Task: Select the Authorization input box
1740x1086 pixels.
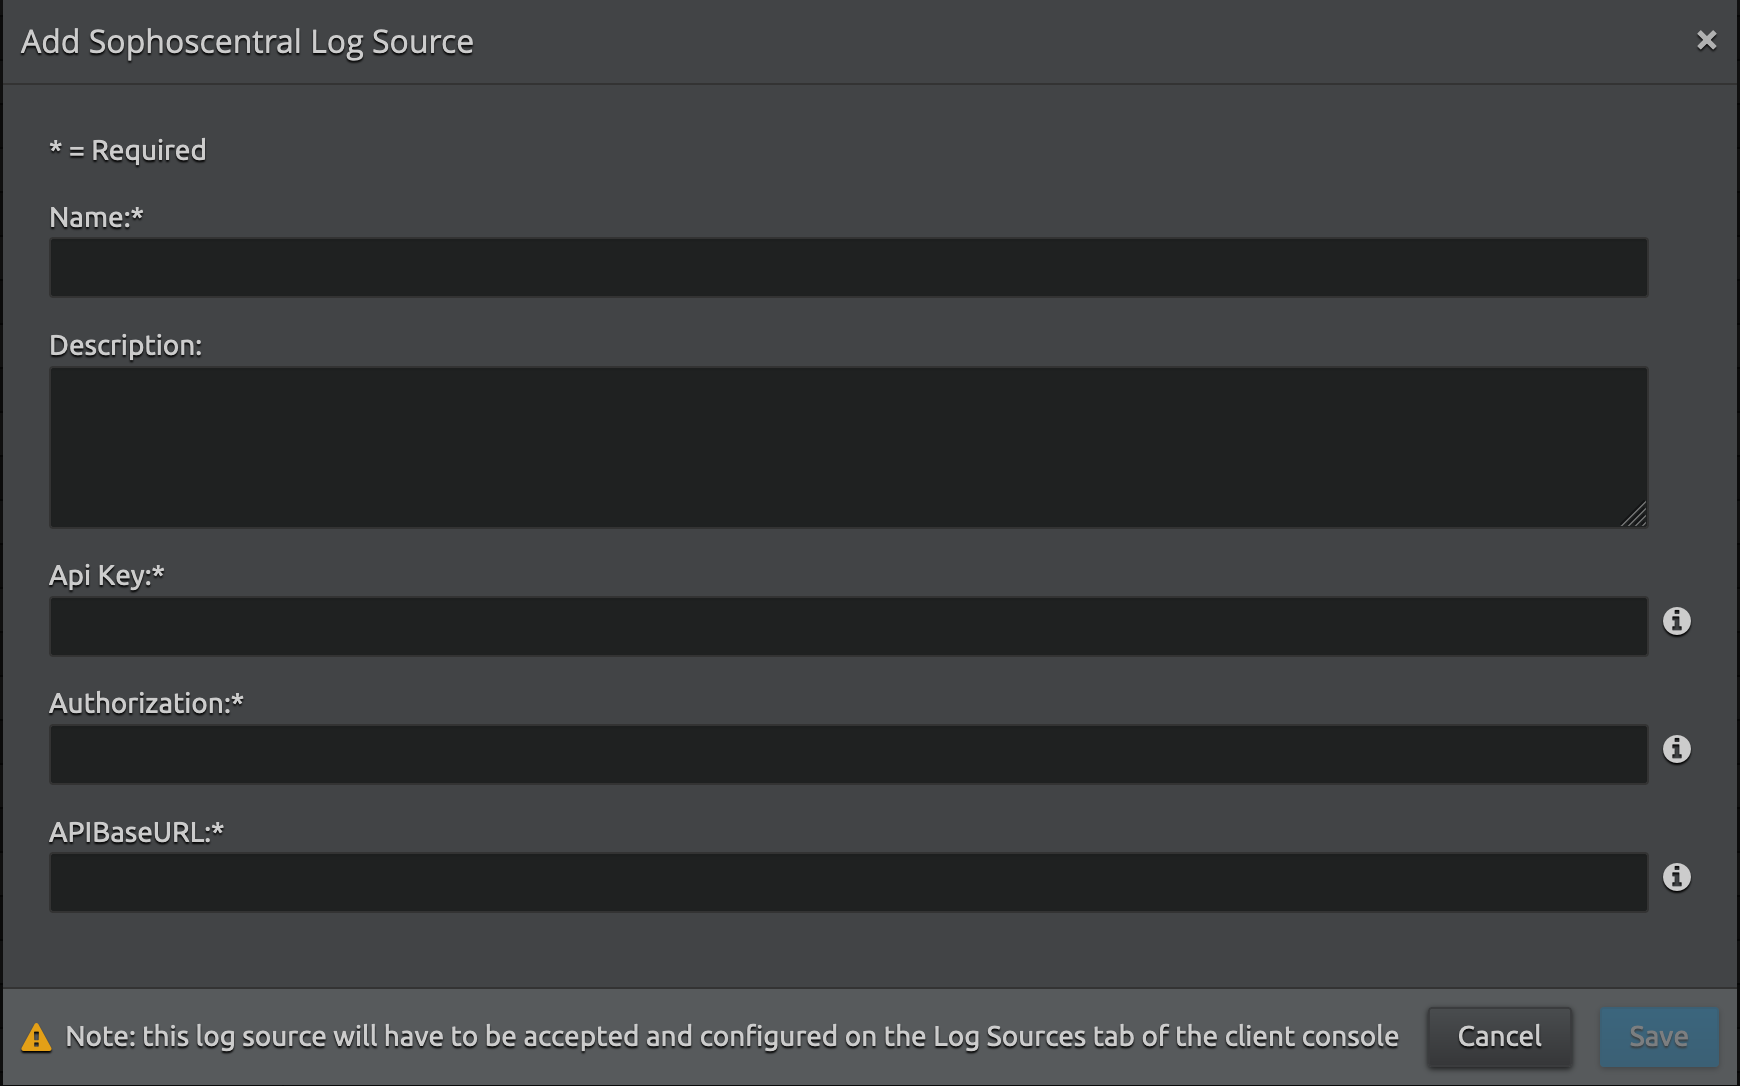Action: [x=848, y=755]
